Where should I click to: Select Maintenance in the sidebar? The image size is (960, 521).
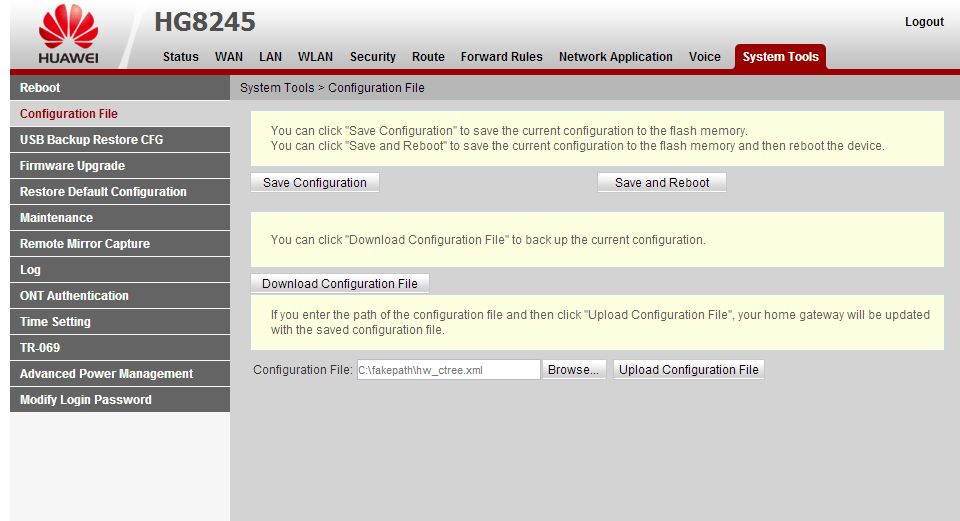point(120,218)
